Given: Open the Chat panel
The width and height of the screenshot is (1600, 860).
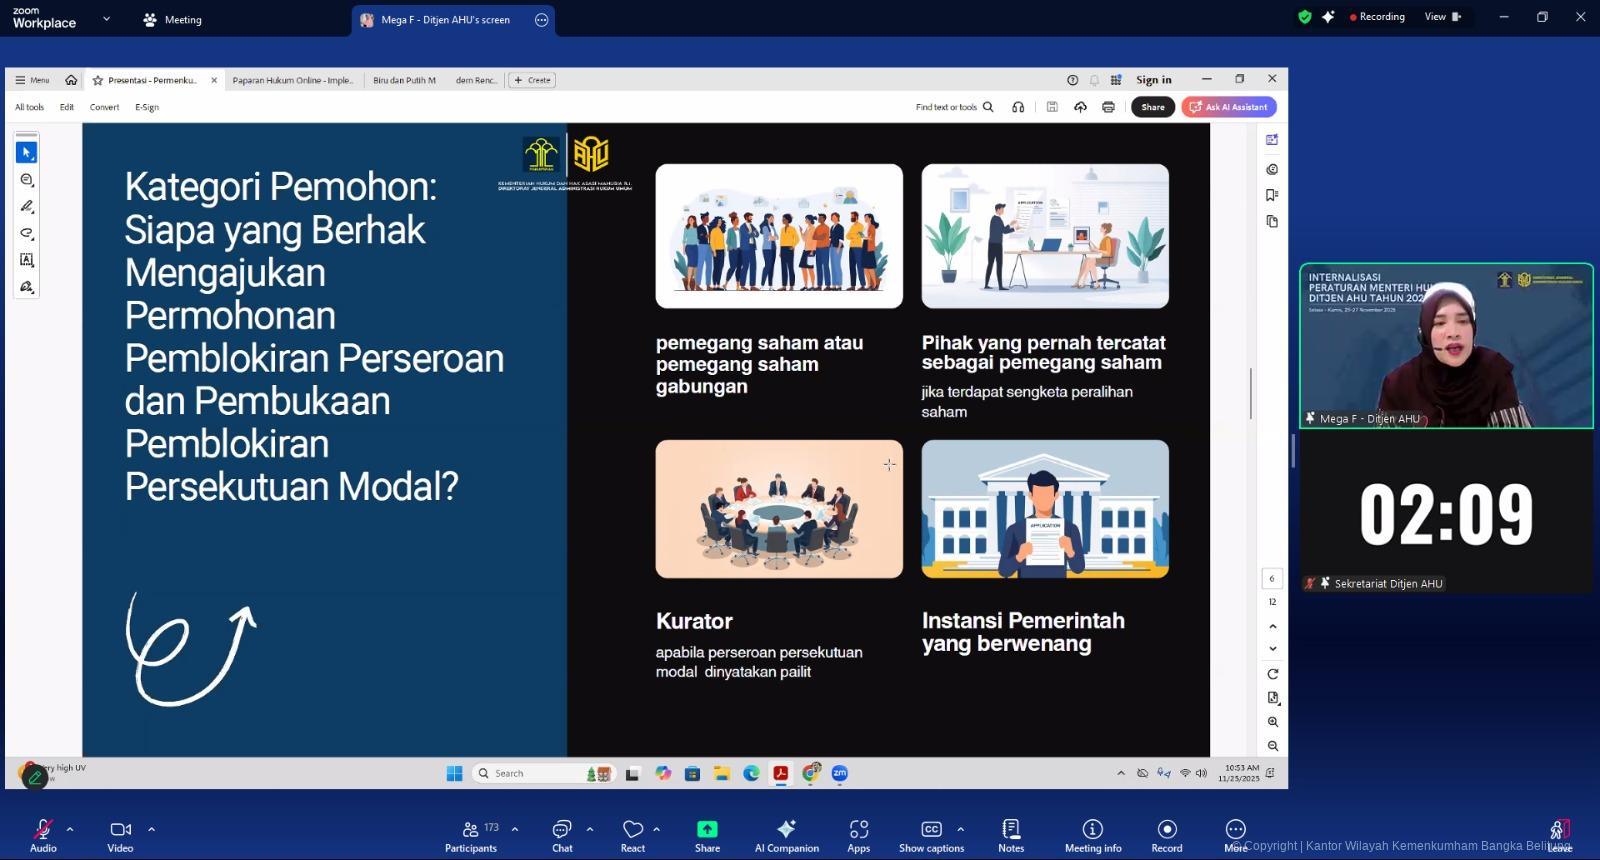Looking at the screenshot, I should click(562, 834).
